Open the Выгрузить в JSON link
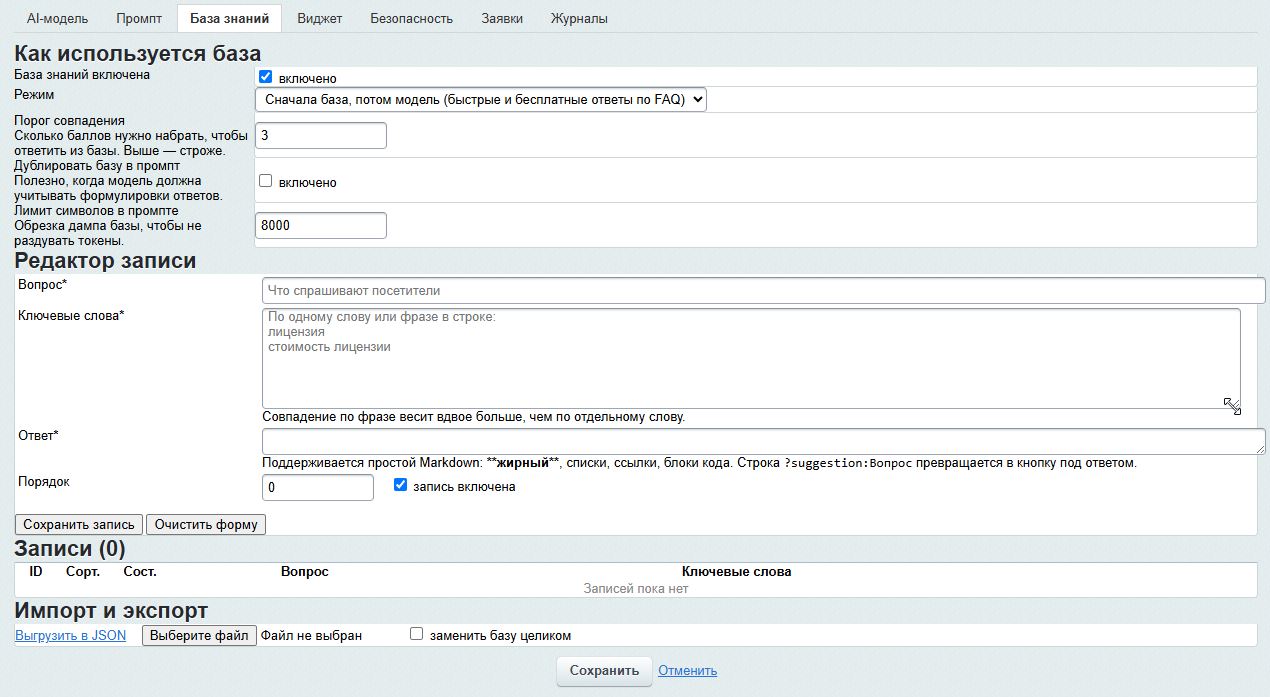The width and height of the screenshot is (1270, 697). click(71, 635)
